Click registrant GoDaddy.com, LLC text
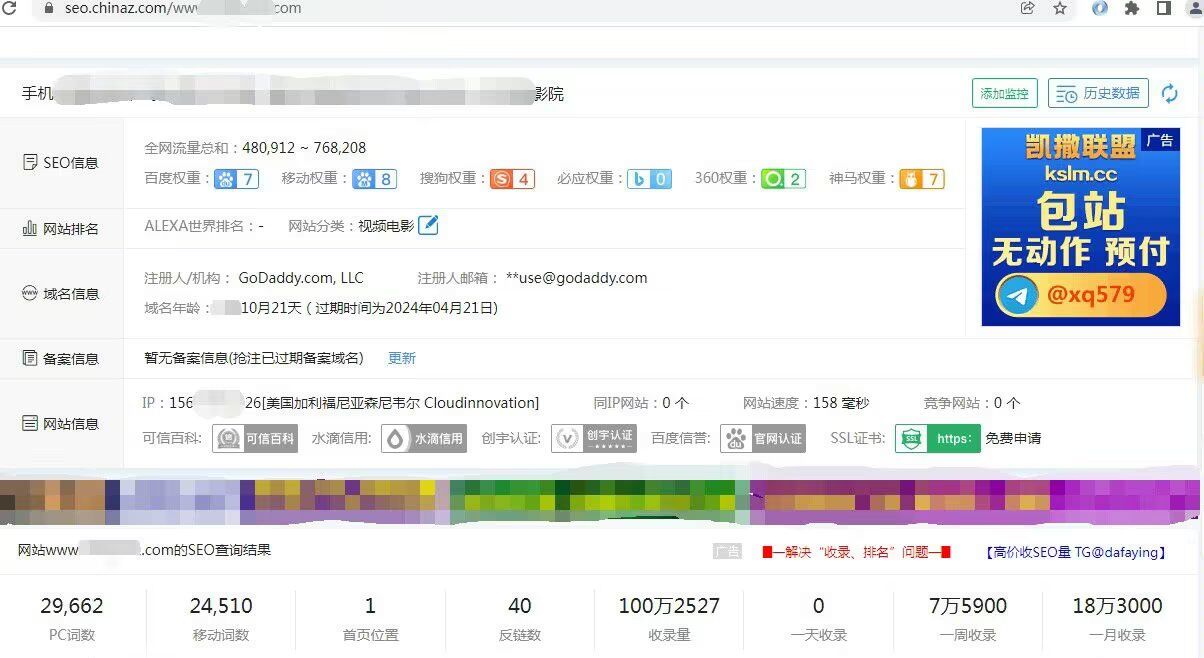This screenshot has width=1204, height=658. [301, 278]
